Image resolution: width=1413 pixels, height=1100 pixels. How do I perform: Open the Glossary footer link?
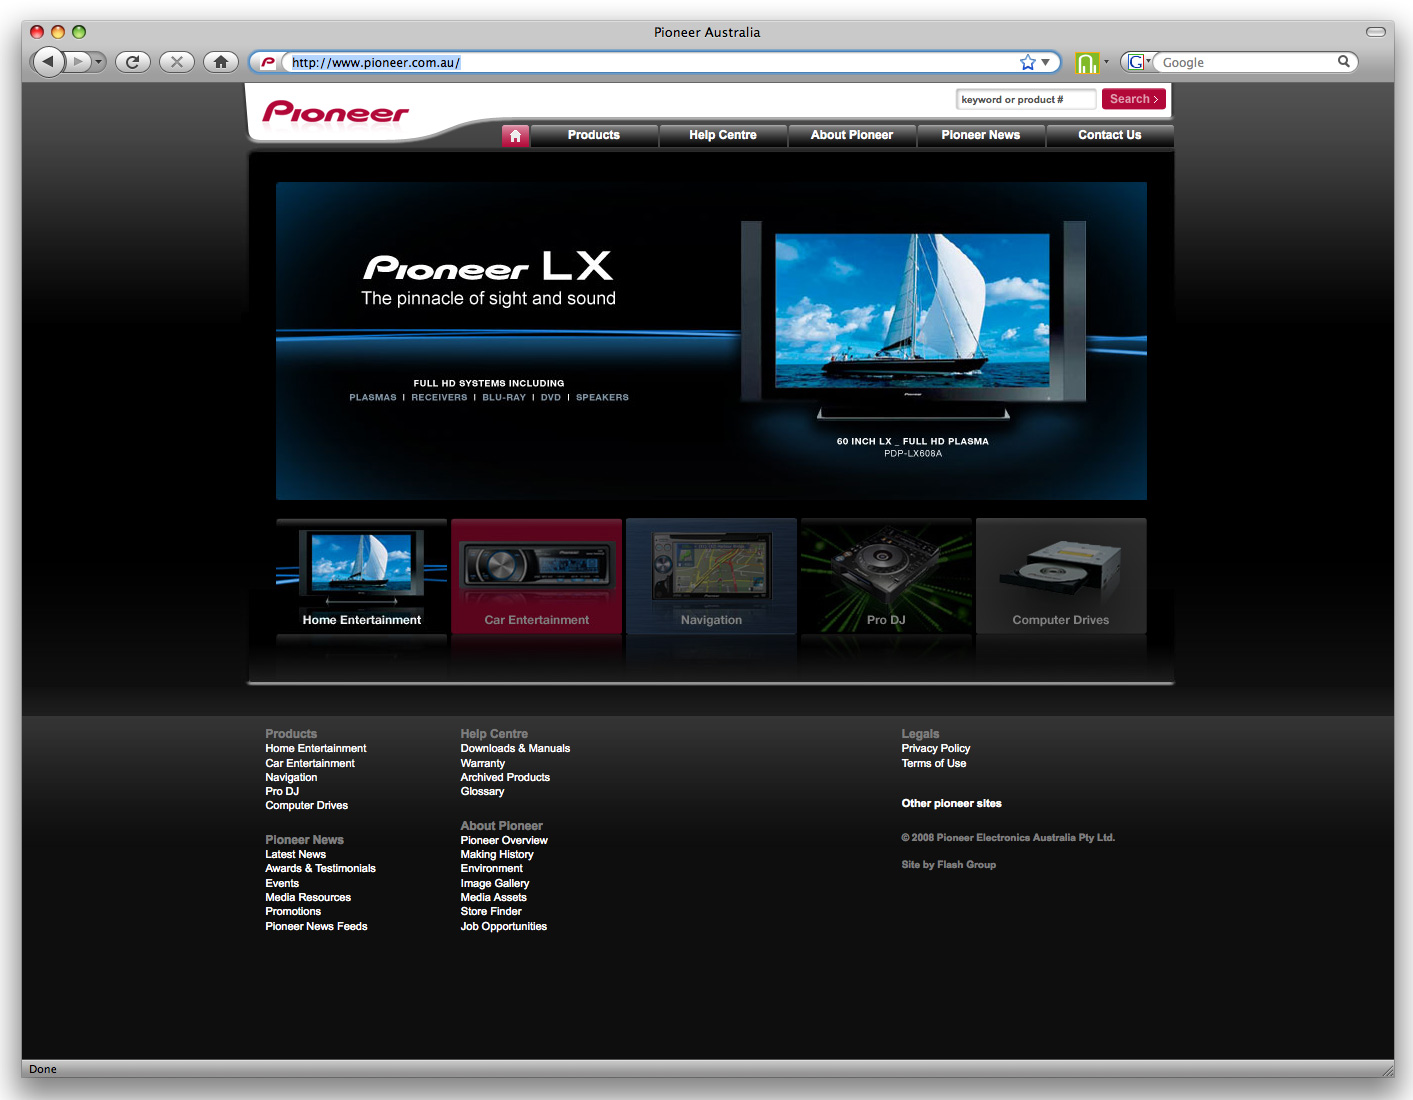coord(482,791)
